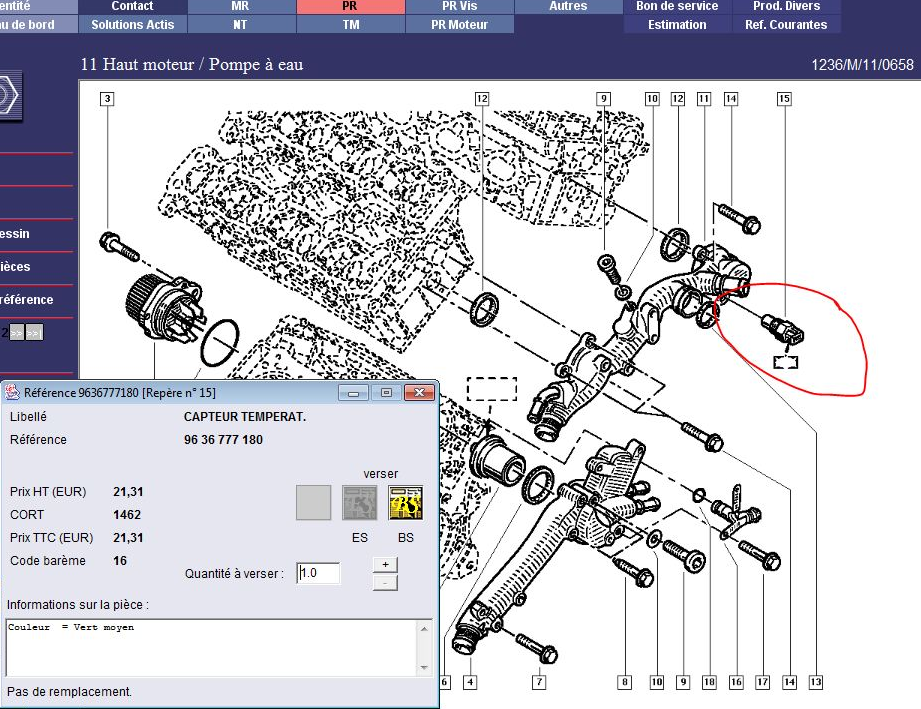The height and width of the screenshot is (709, 921).
Task: Increase quantity with the plus button
Action: (x=385, y=565)
